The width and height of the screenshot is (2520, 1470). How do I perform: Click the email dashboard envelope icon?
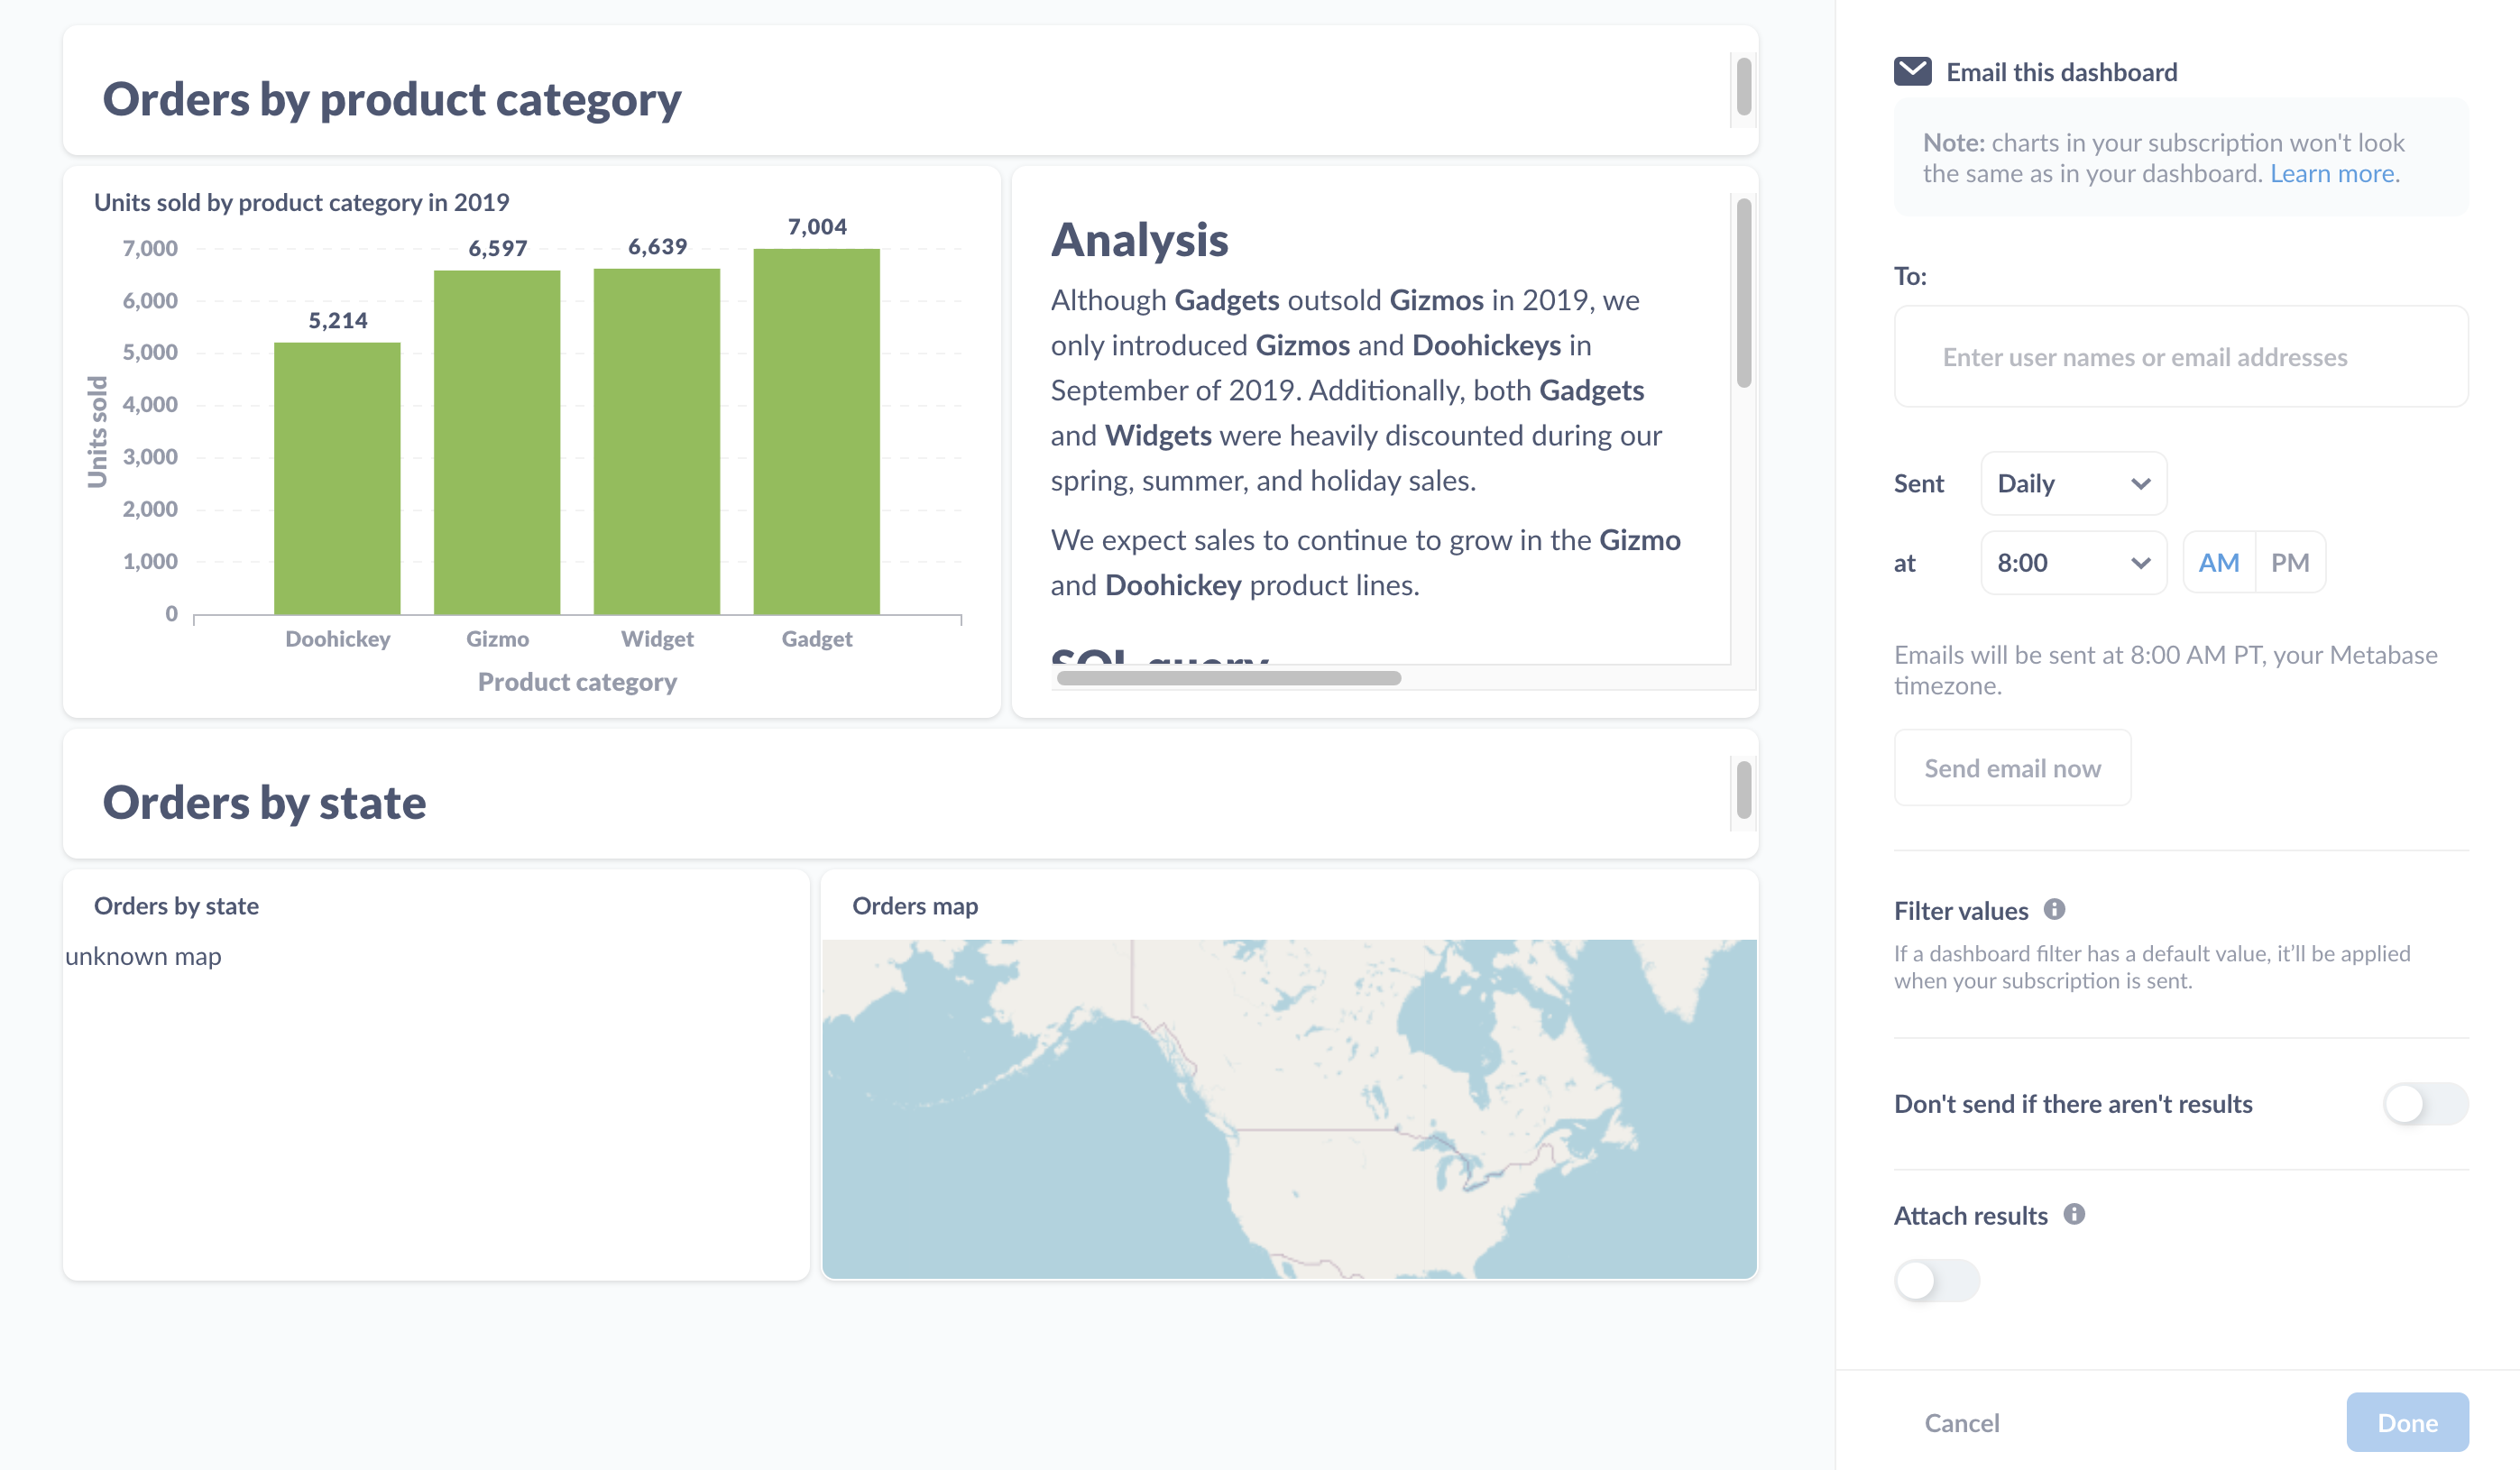(x=1913, y=72)
